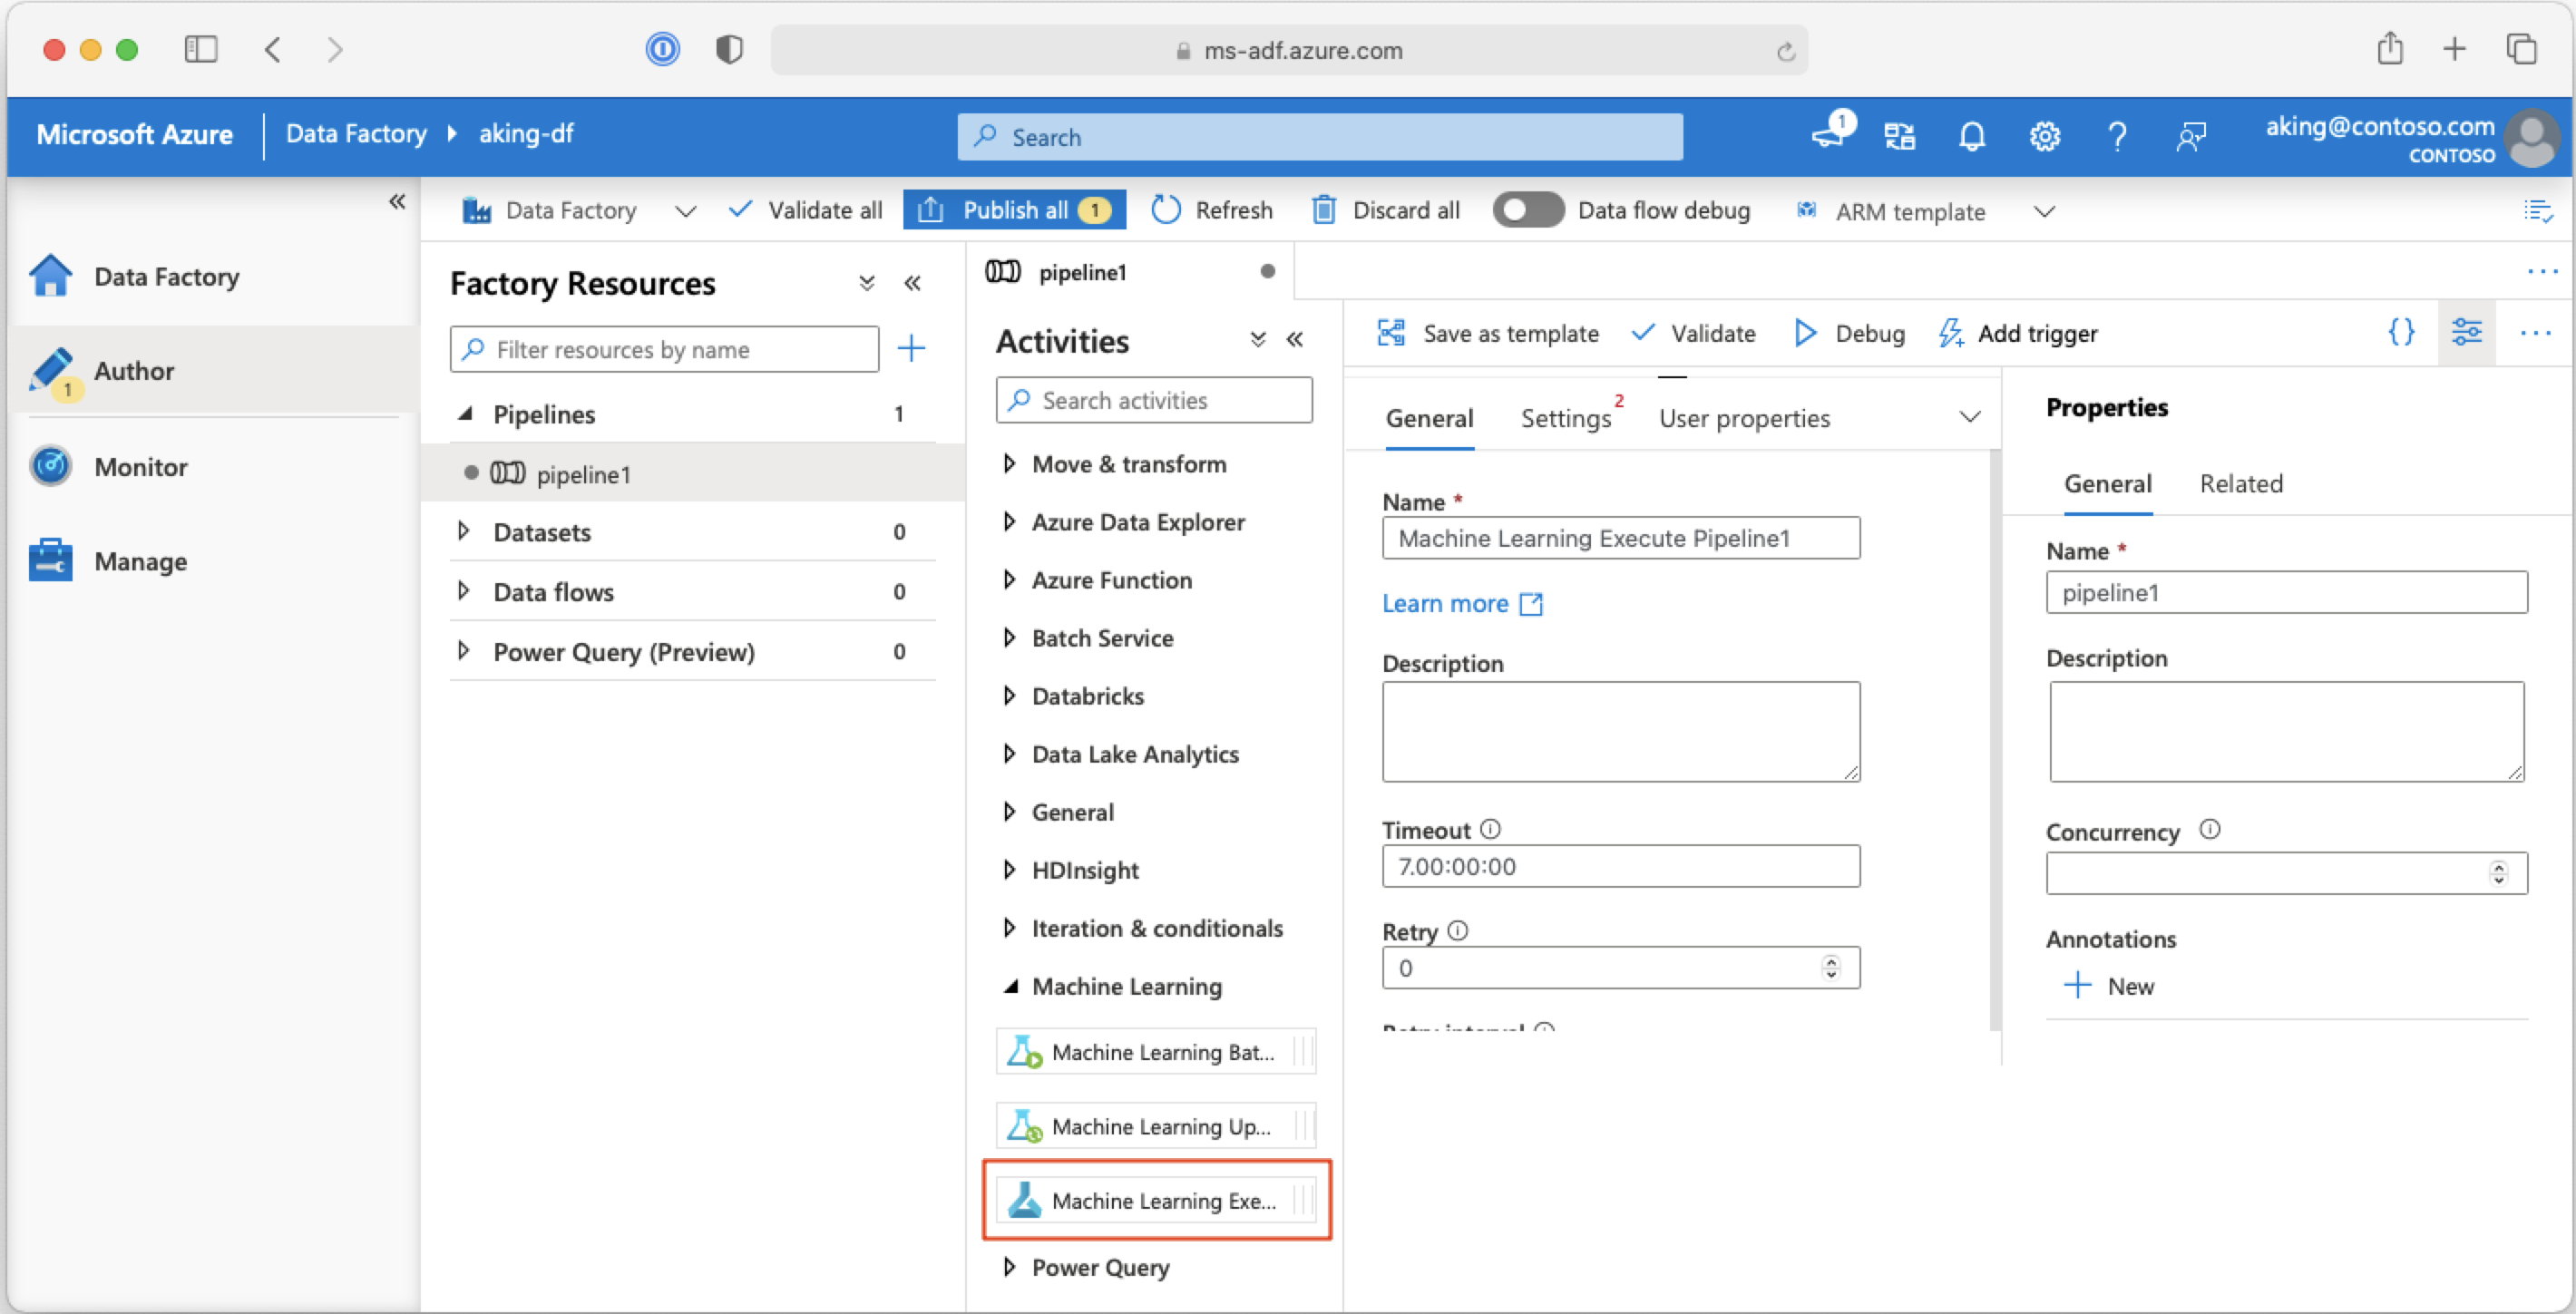The image size is (2576, 1314).
Task: Select the User properties tab
Action: [x=1745, y=417]
